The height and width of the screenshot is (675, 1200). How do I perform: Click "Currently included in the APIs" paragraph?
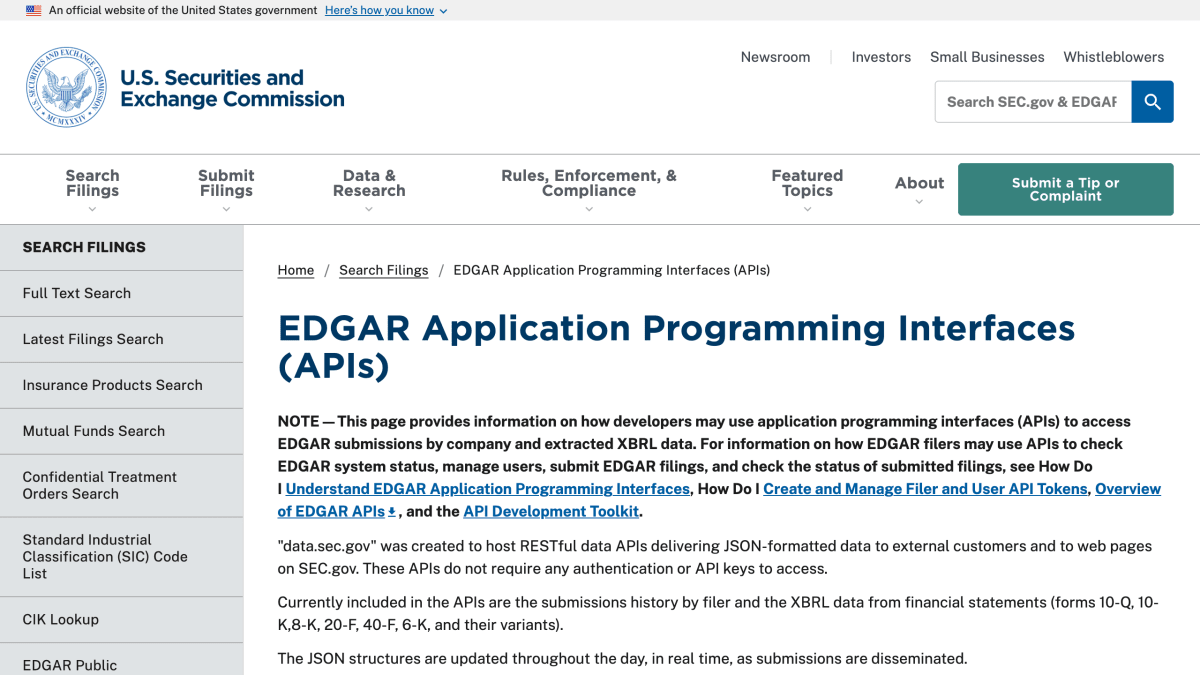click(718, 614)
